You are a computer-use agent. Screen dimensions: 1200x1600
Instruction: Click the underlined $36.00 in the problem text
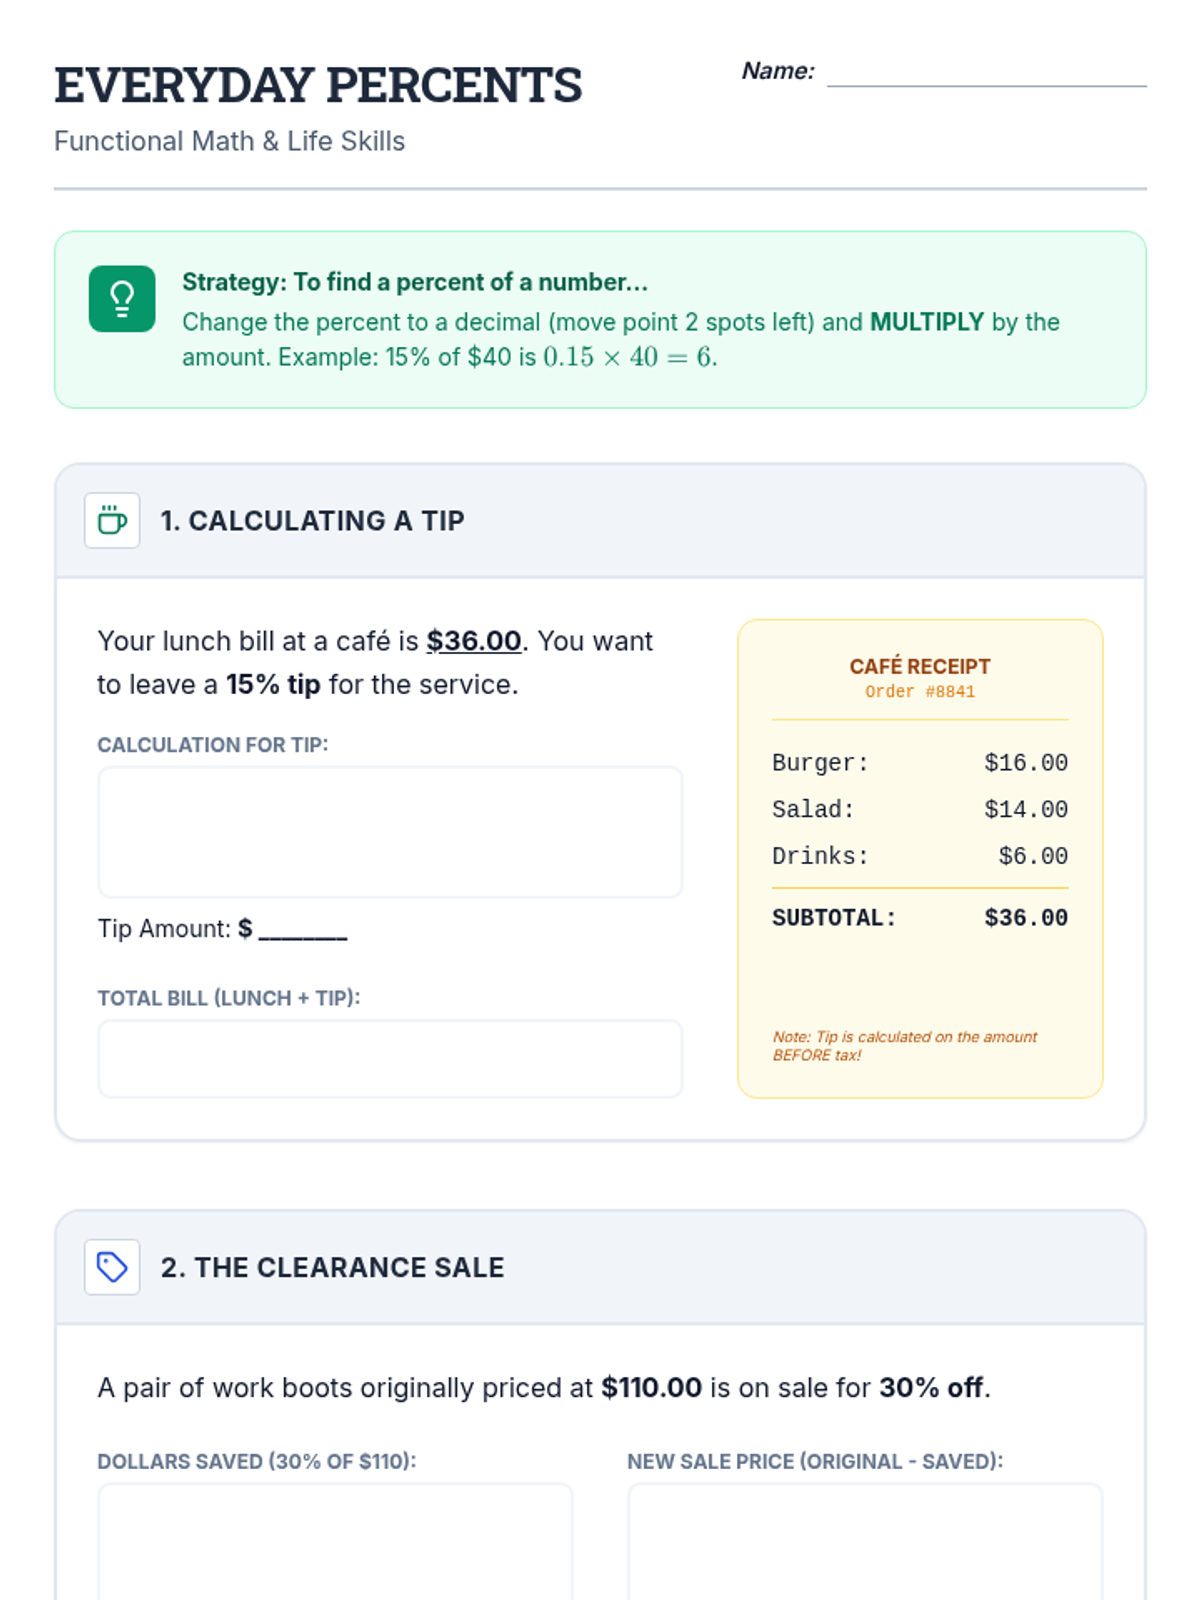coord(474,641)
